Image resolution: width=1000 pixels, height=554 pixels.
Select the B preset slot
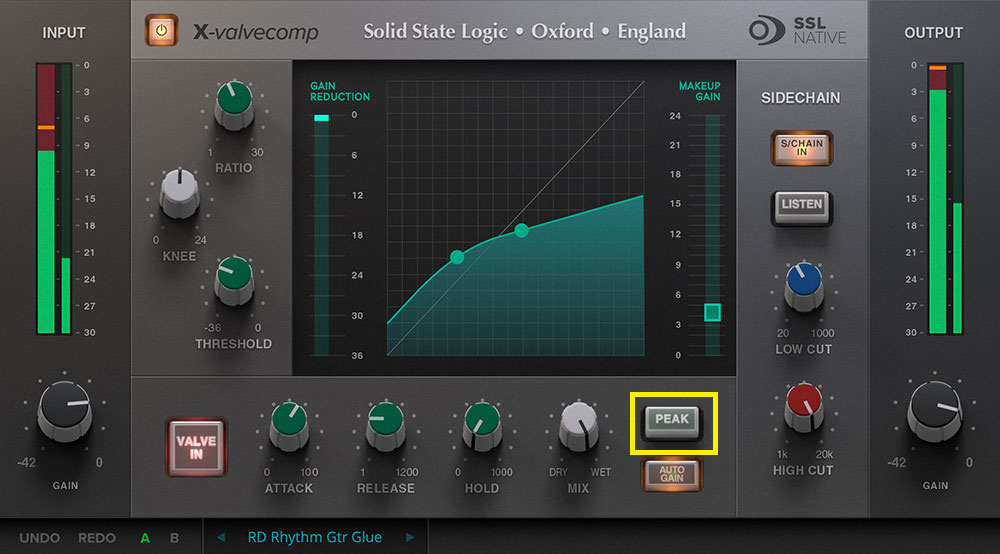tap(174, 538)
